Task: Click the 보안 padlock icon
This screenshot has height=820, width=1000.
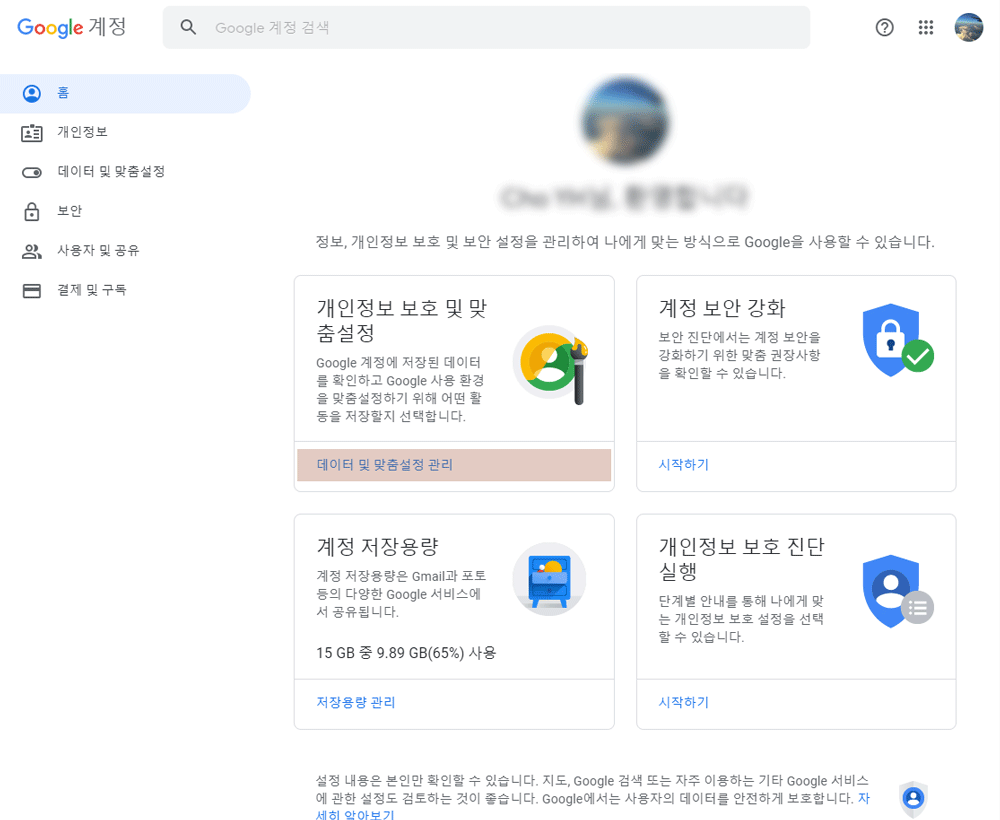Action: (x=32, y=211)
